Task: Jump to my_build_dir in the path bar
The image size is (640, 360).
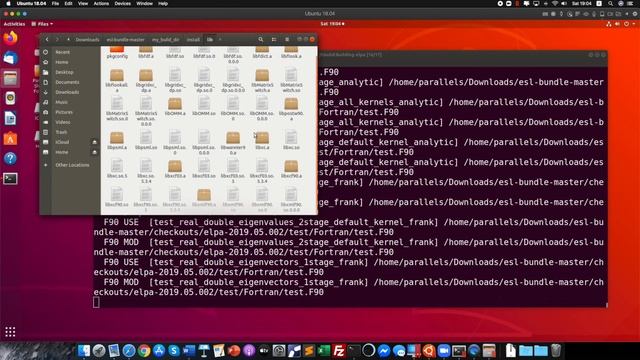Action: tap(165, 40)
